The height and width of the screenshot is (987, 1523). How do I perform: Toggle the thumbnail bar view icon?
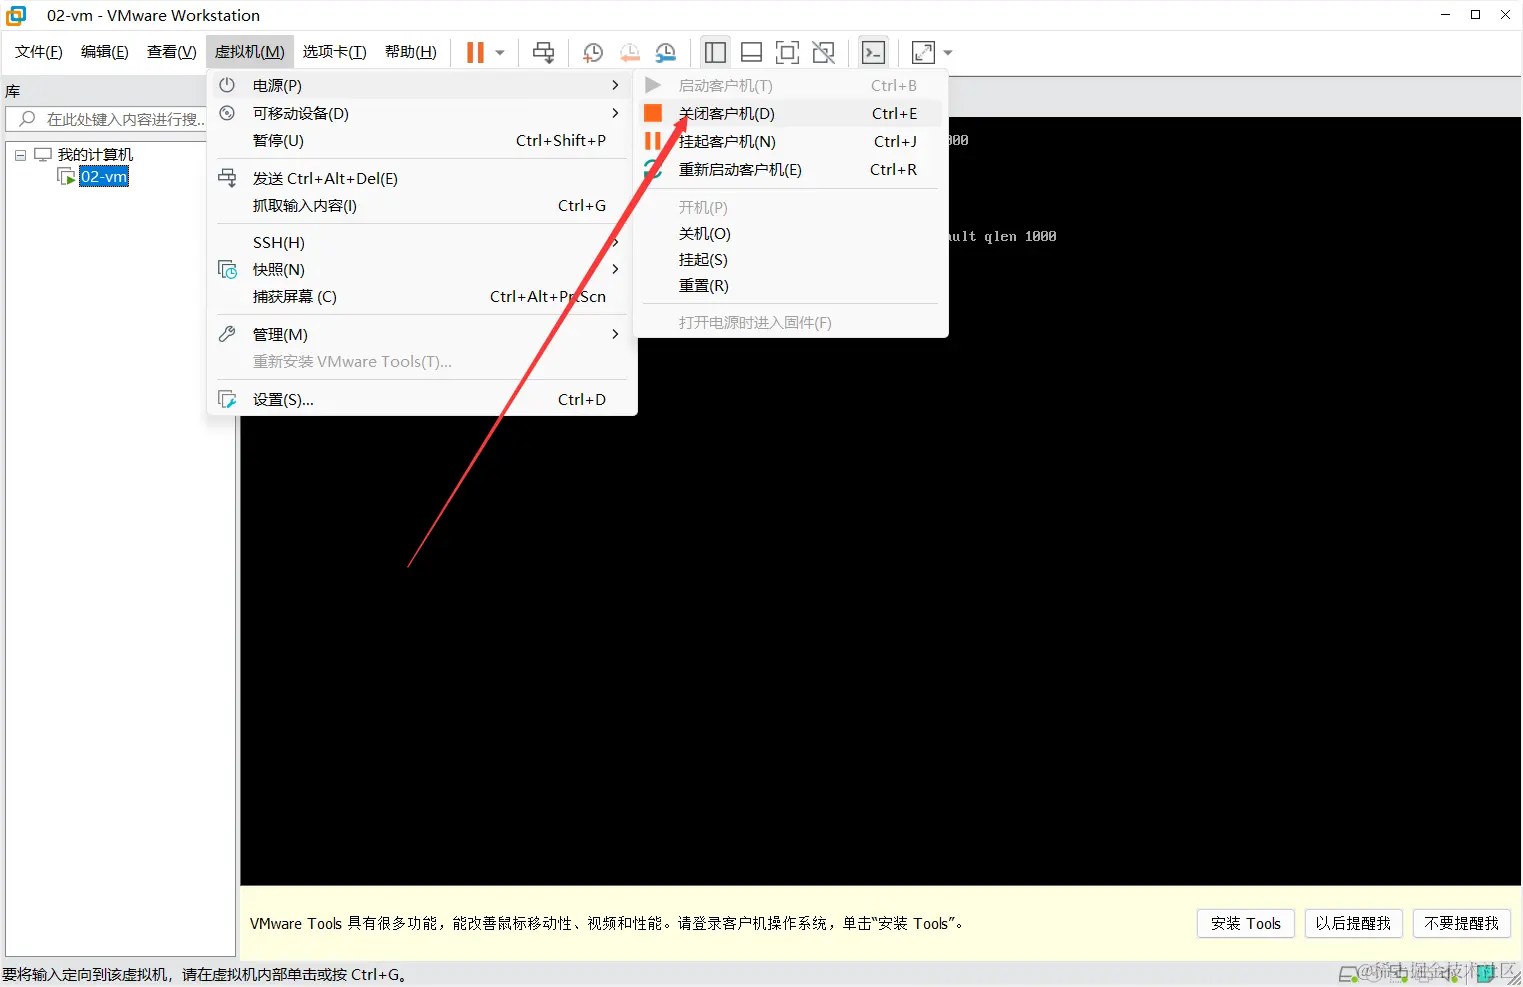751,52
